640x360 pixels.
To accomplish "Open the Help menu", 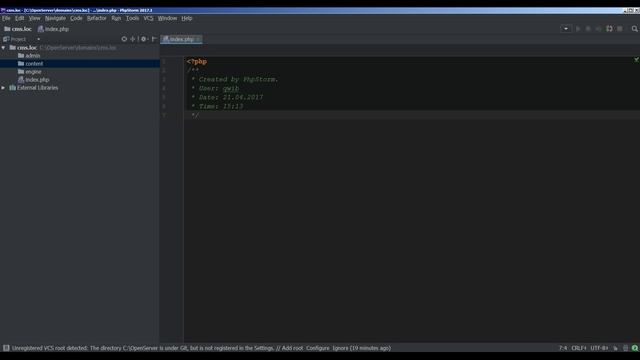I will tap(187, 18).
